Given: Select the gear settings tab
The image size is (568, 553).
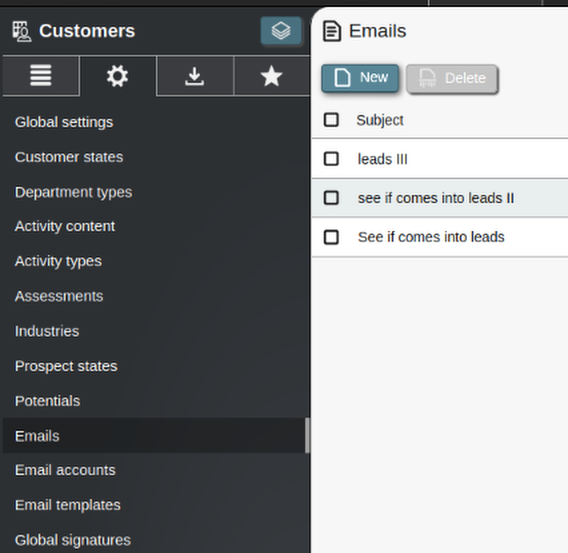Looking at the screenshot, I should 117,76.
